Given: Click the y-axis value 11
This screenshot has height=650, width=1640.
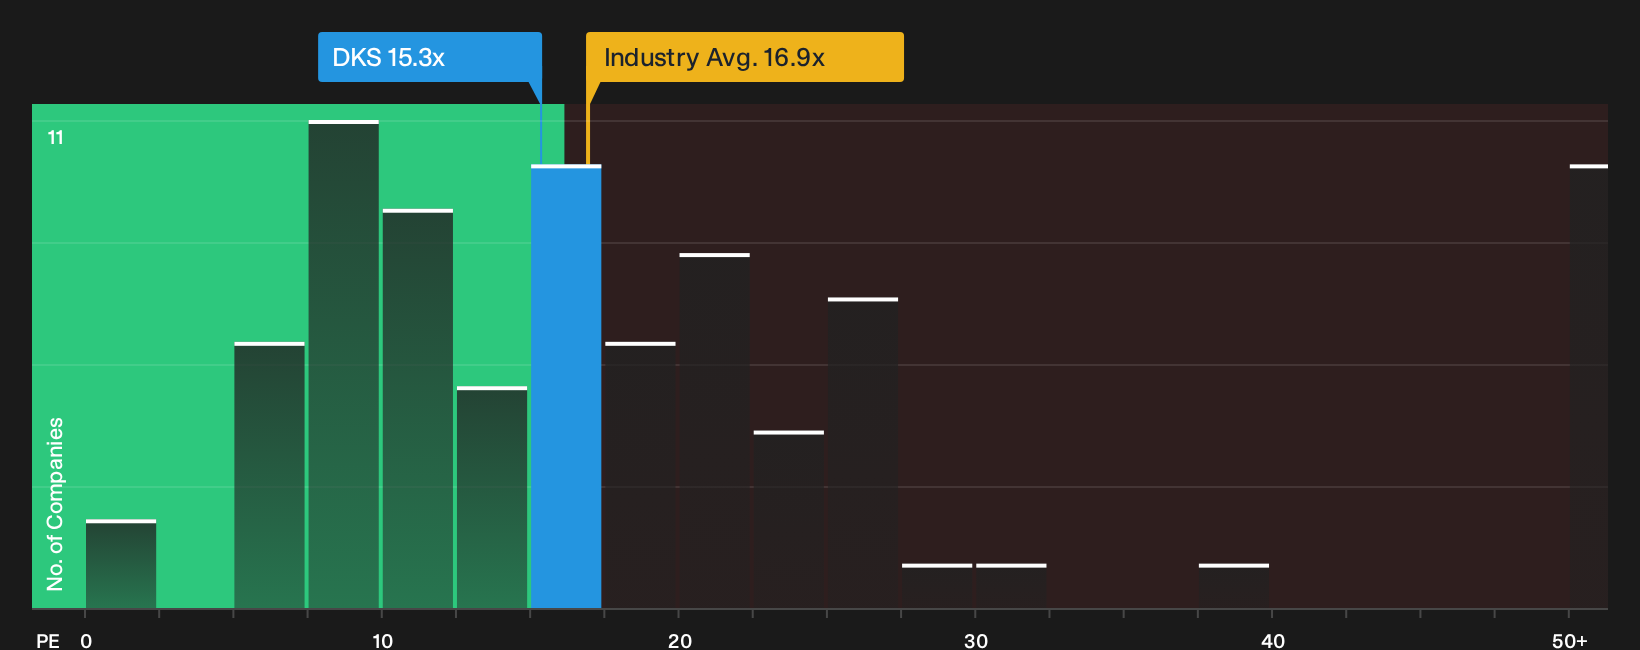Looking at the screenshot, I should (x=56, y=138).
